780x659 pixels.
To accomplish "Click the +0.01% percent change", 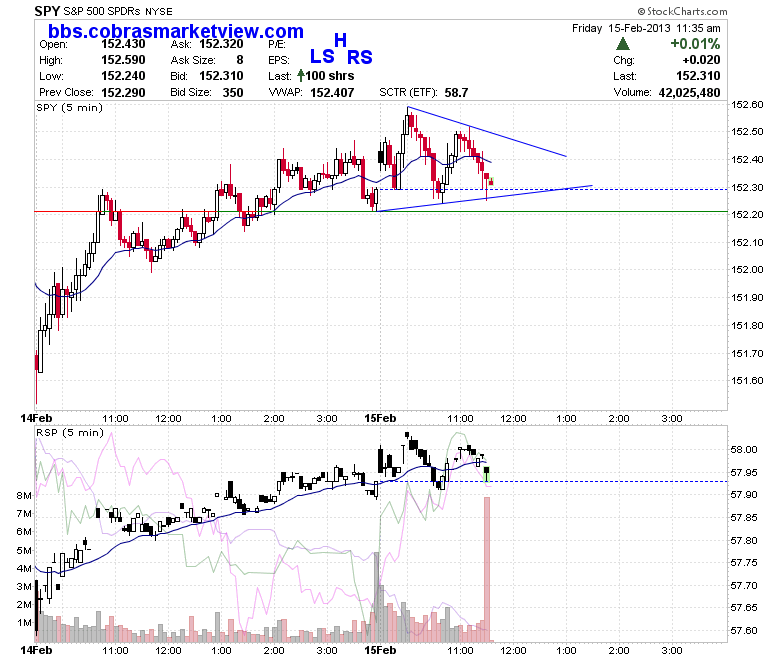I will [695, 44].
